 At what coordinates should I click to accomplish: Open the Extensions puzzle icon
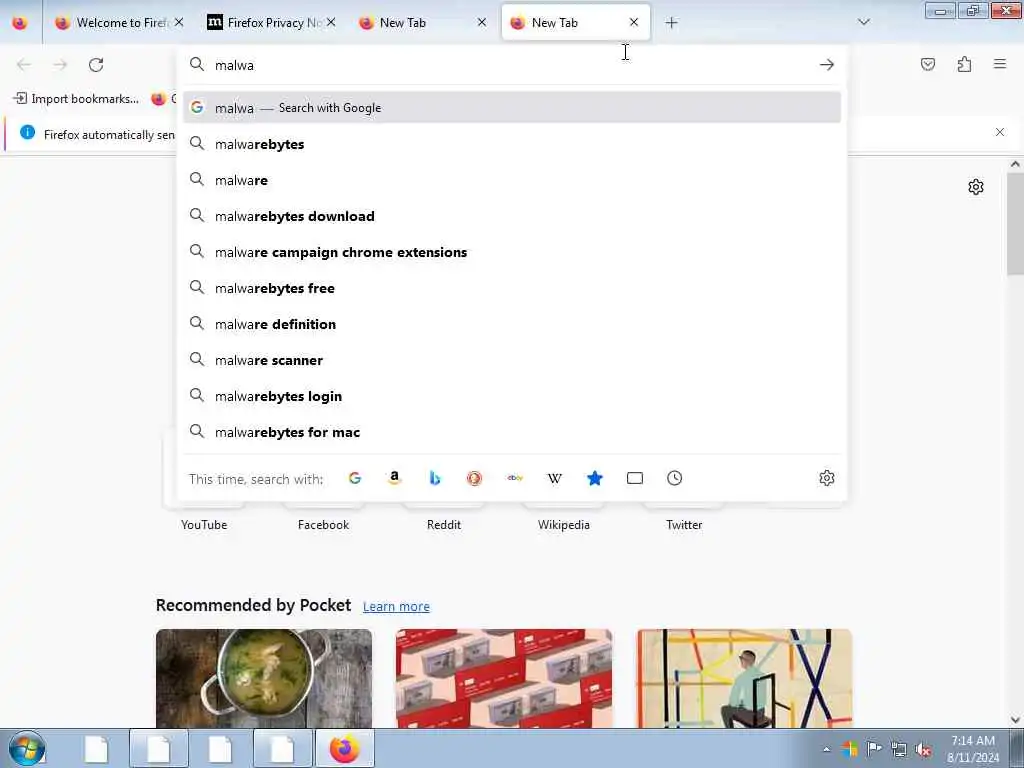[x=964, y=64]
